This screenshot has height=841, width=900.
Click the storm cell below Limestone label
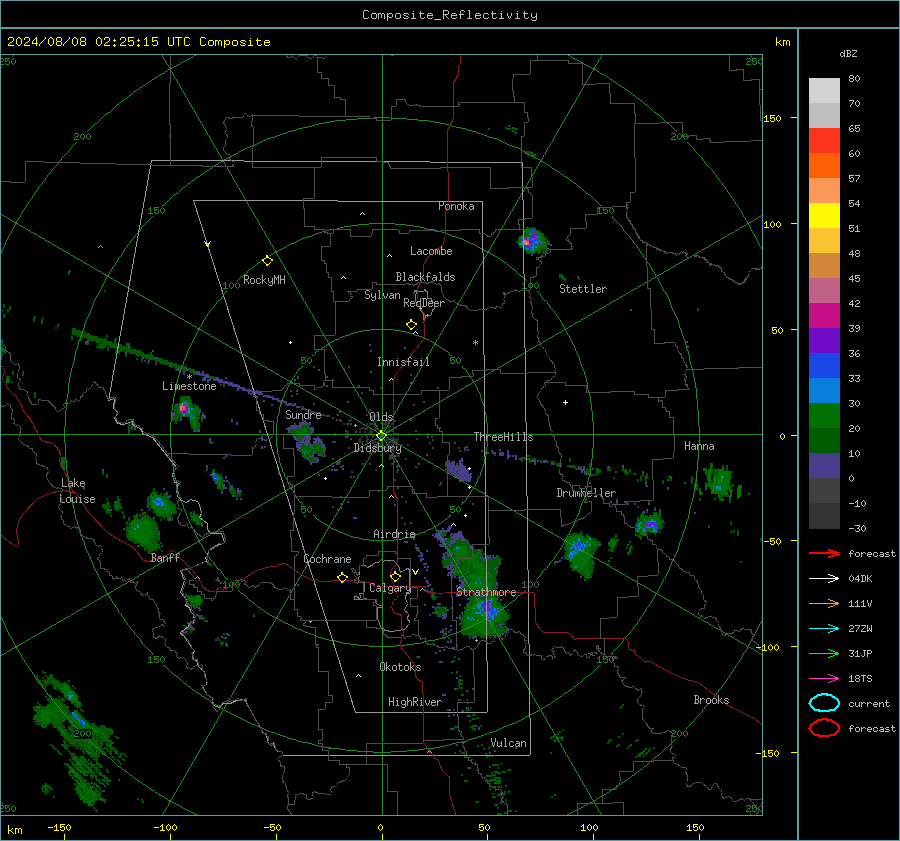coord(187,412)
